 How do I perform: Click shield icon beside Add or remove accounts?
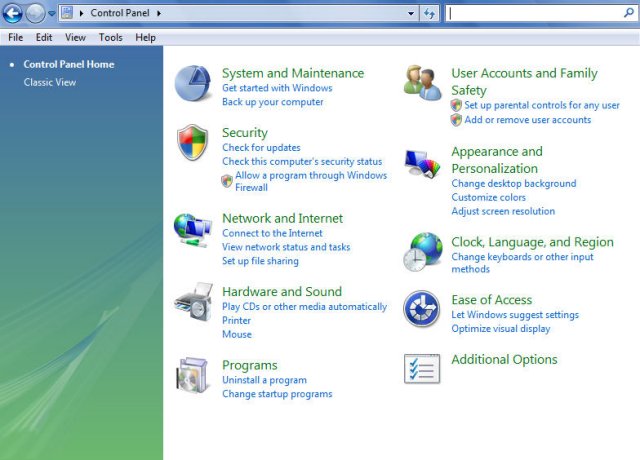[x=456, y=120]
